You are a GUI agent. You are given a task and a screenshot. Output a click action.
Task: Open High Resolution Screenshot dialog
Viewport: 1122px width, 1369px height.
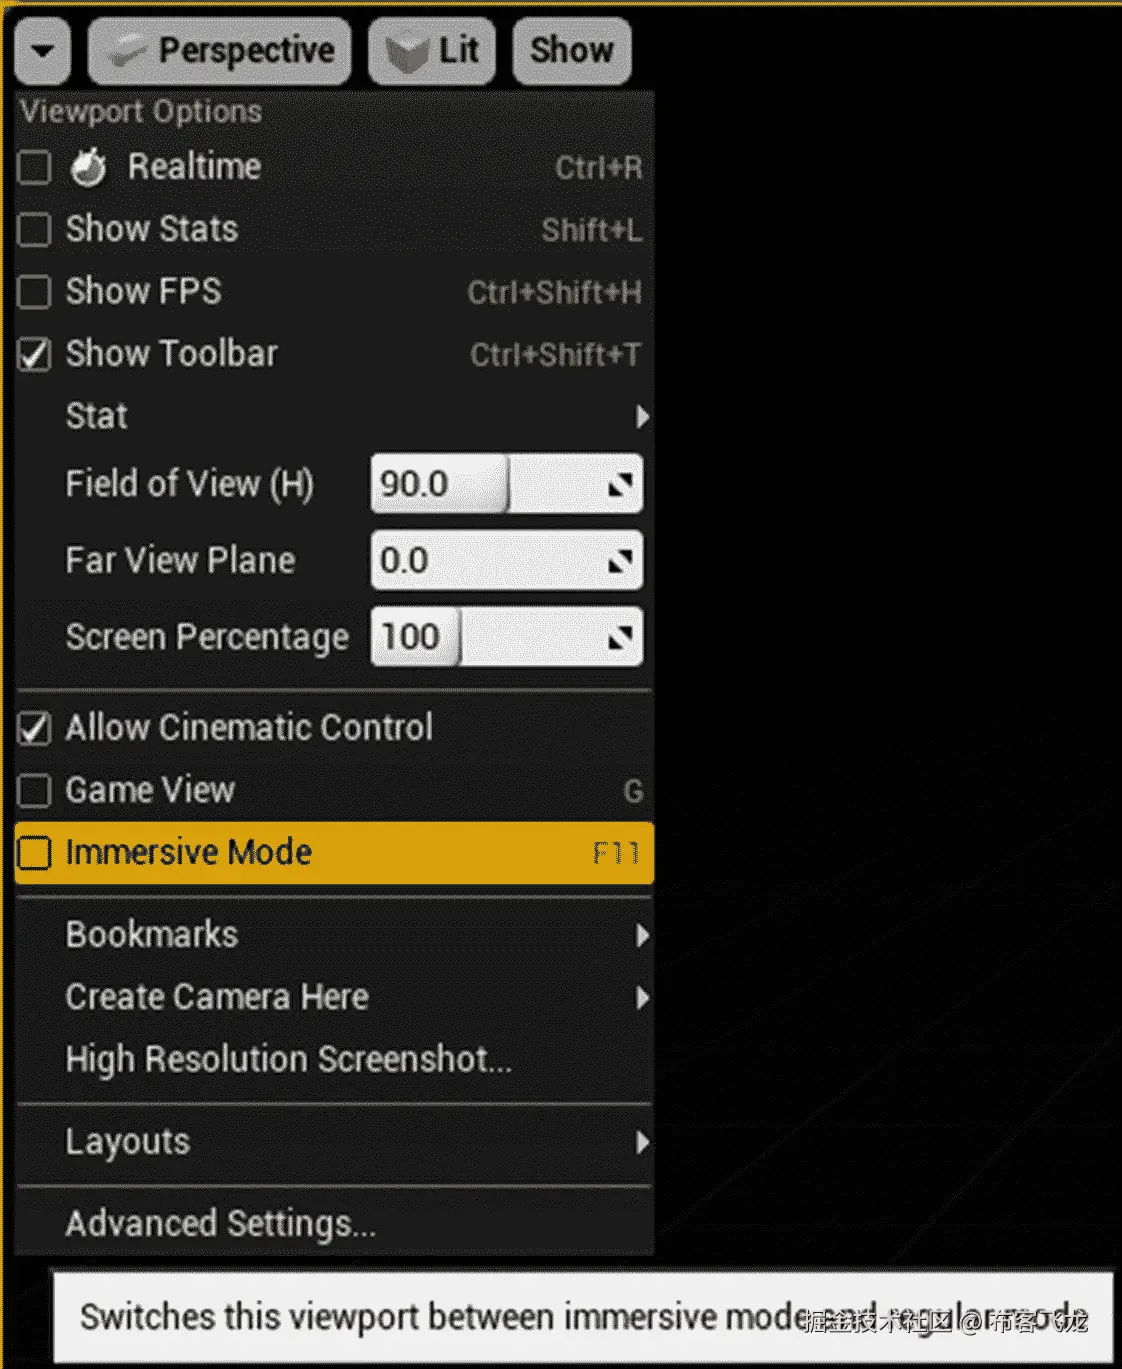pyautogui.click(x=288, y=1059)
